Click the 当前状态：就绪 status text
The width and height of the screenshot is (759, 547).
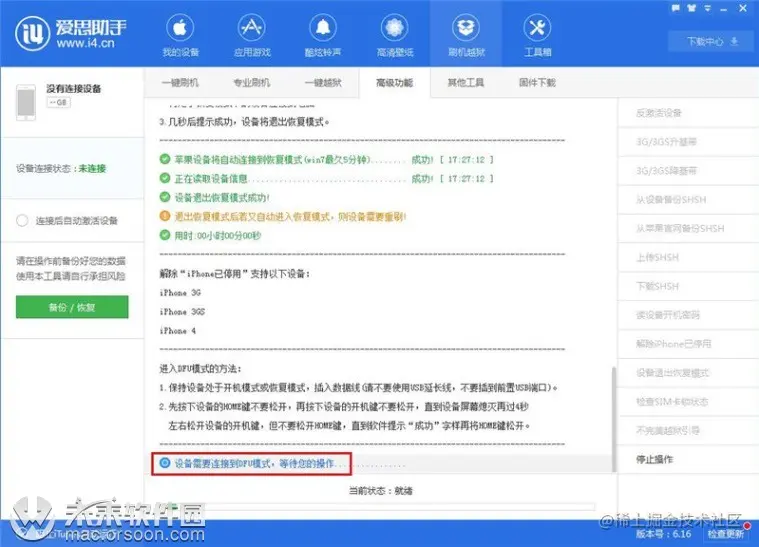click(380, 491)
